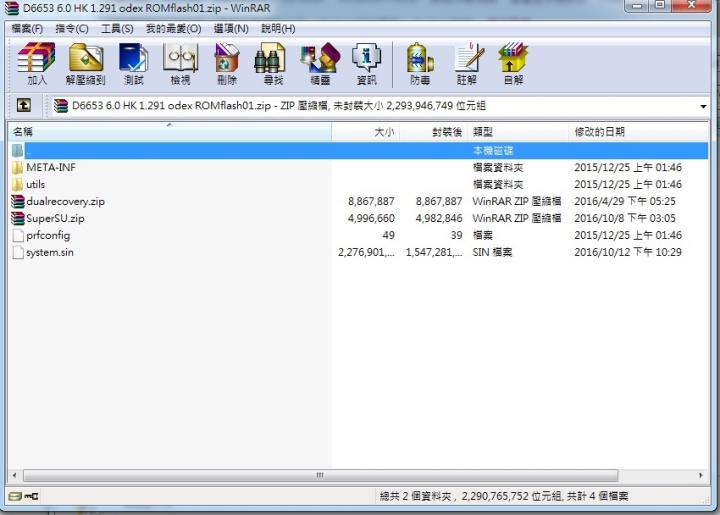Screen dimensions: 720x515
Task: Click the 4,982,846 packed size value
Action: coord(439,218)
